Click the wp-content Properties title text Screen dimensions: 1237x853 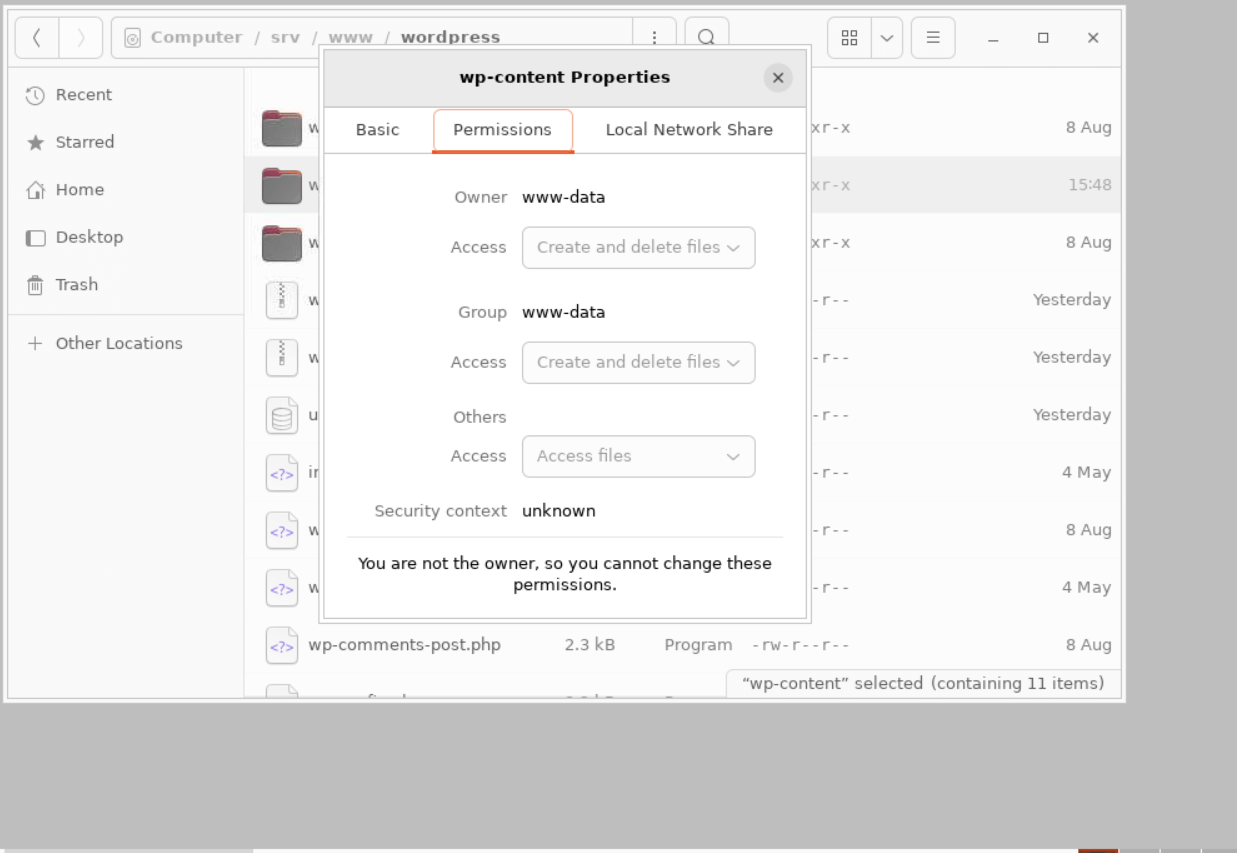pos(565,78)
